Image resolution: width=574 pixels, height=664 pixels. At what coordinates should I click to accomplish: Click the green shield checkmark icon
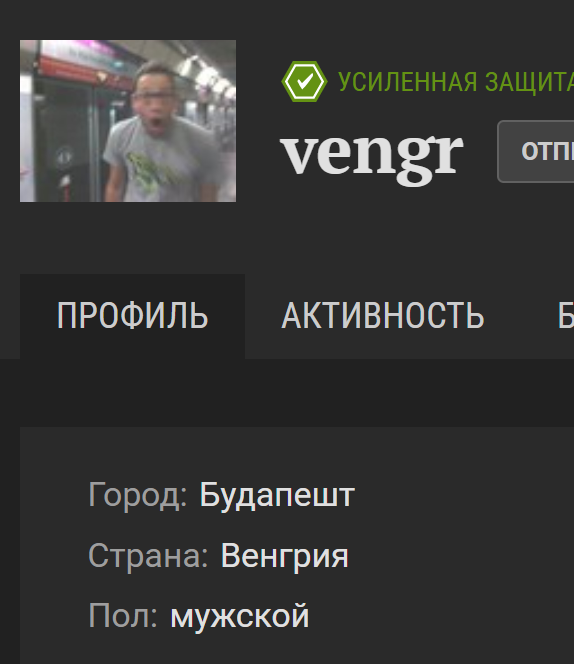coord(304,82)
